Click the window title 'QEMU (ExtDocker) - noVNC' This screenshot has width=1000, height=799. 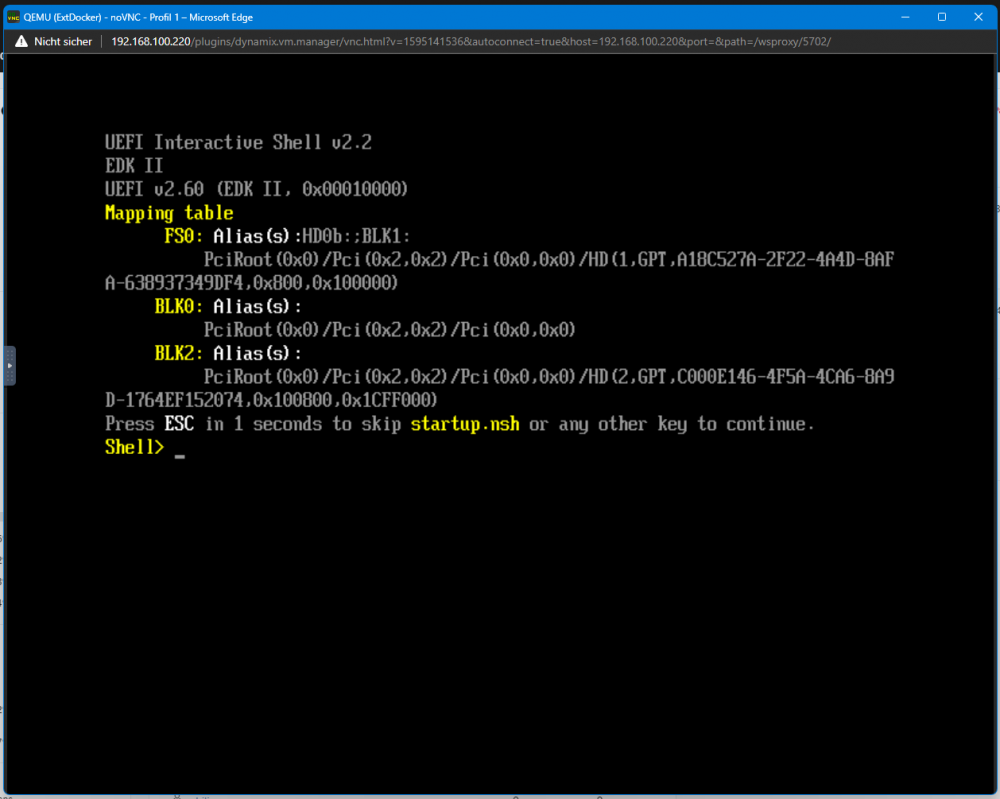pyautogui.click(x=82, y=17)
